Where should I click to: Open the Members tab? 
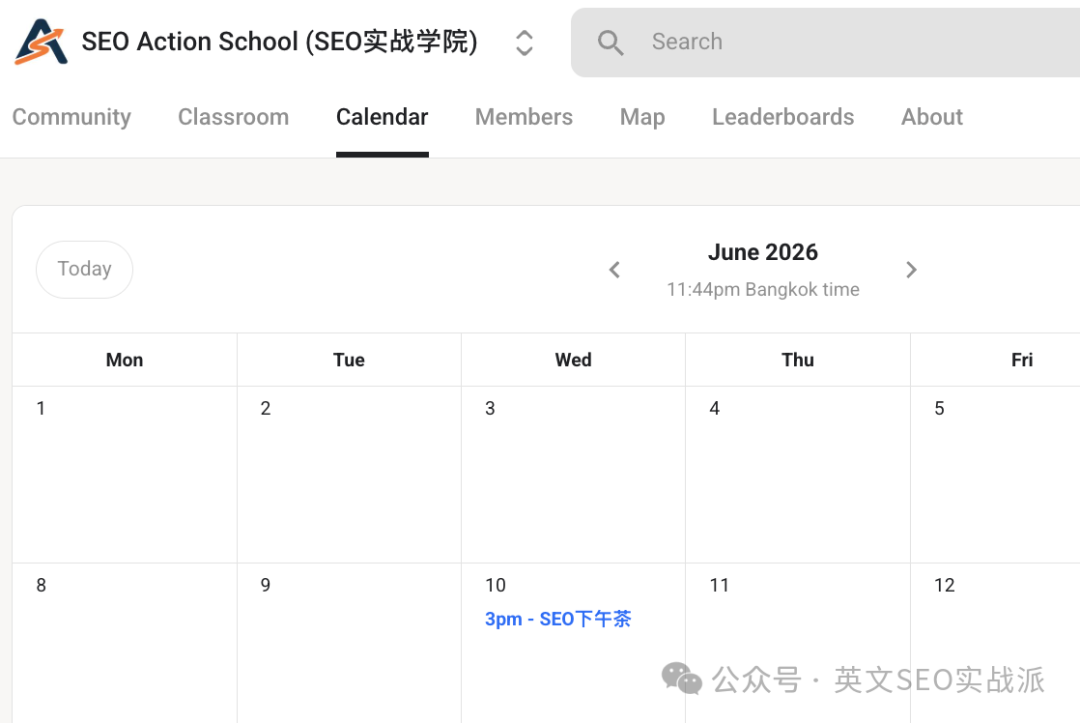click(524, 117)
